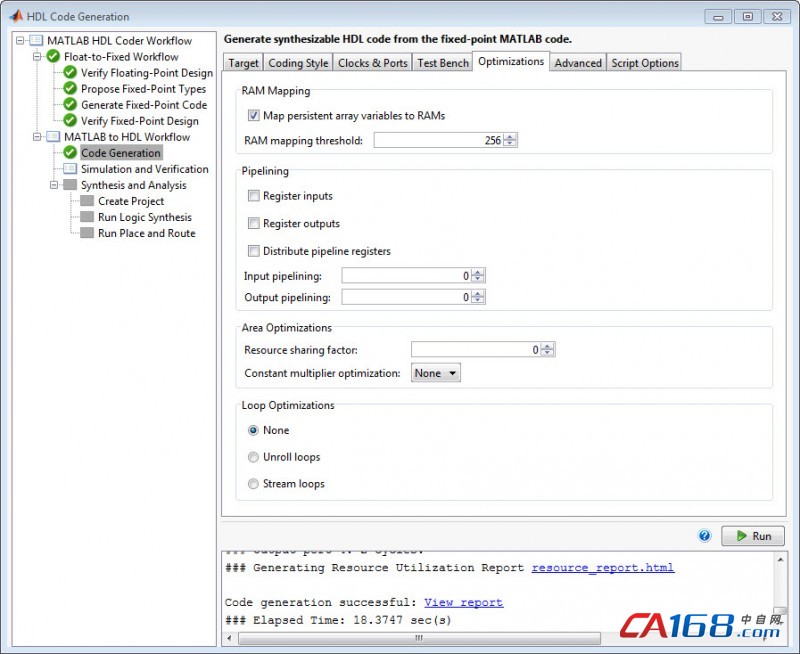Go to the Advanced tab
800x654 pixels.
pos(578,63)
